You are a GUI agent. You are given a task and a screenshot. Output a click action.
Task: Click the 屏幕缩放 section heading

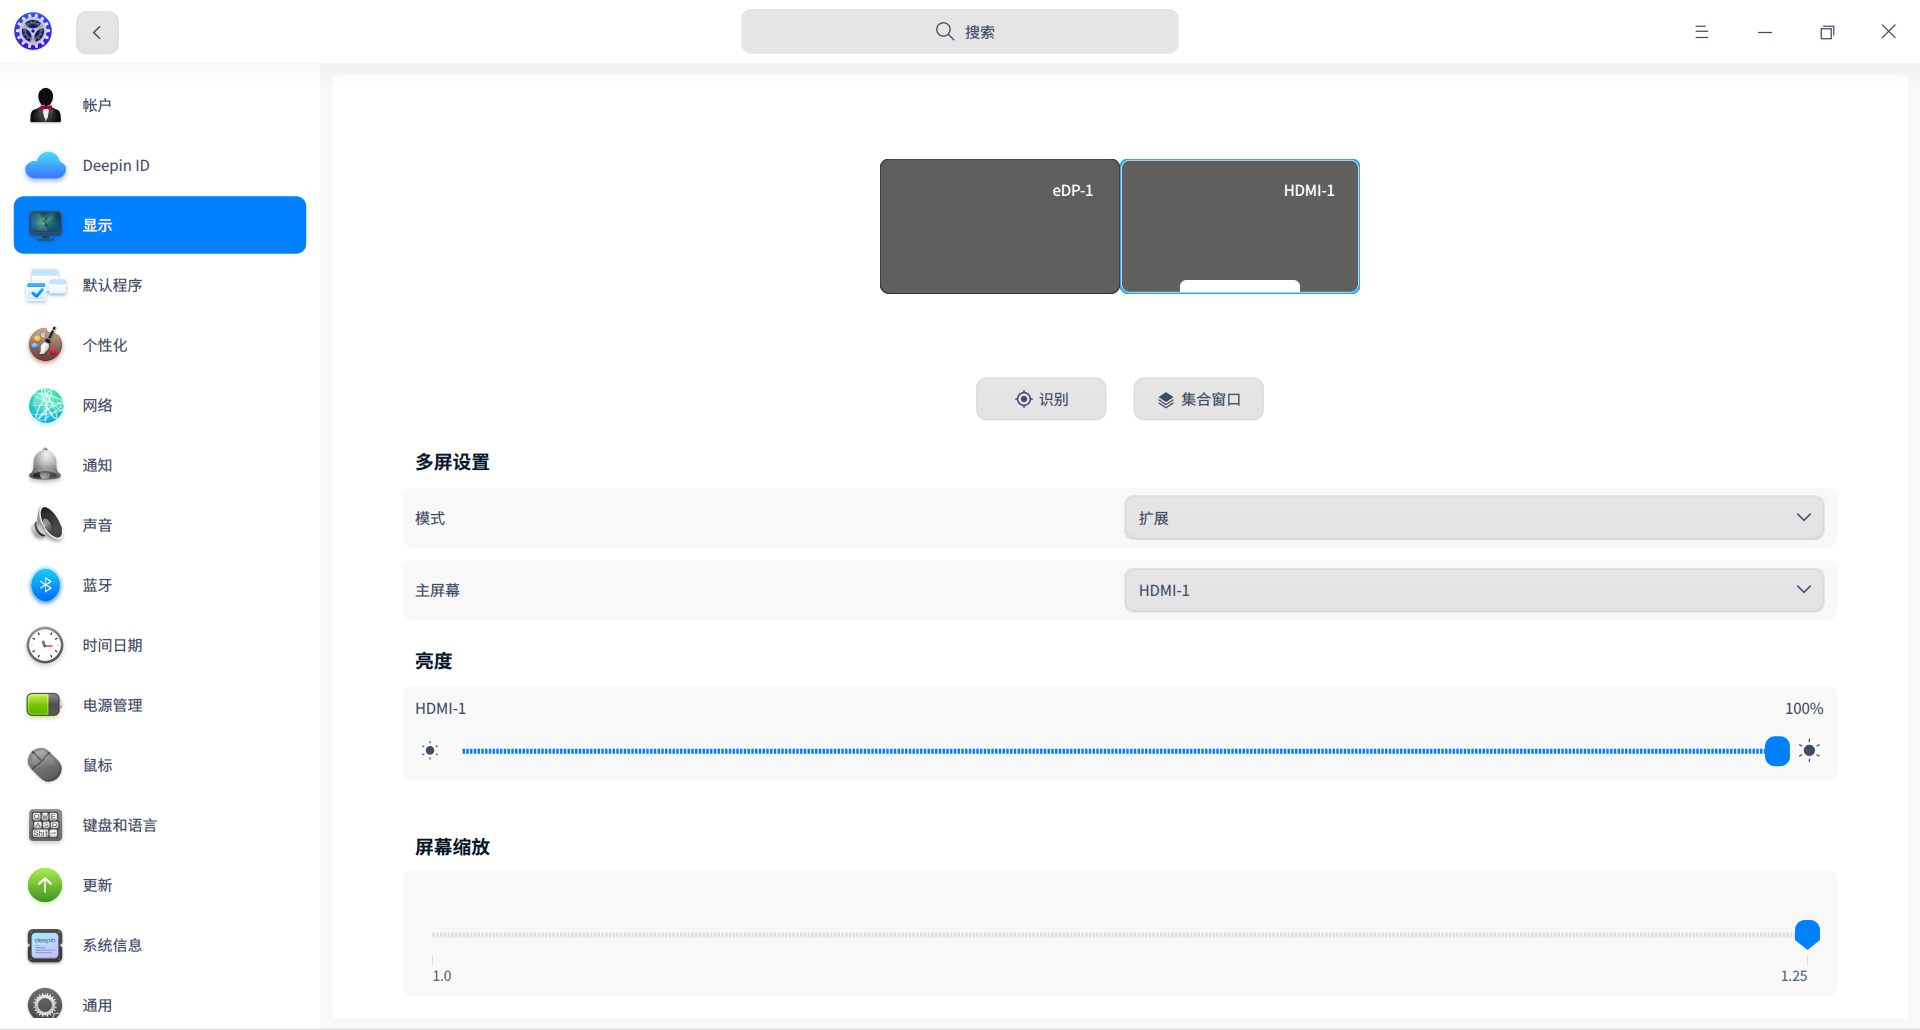pyautogui.click(x=452, y=847)
